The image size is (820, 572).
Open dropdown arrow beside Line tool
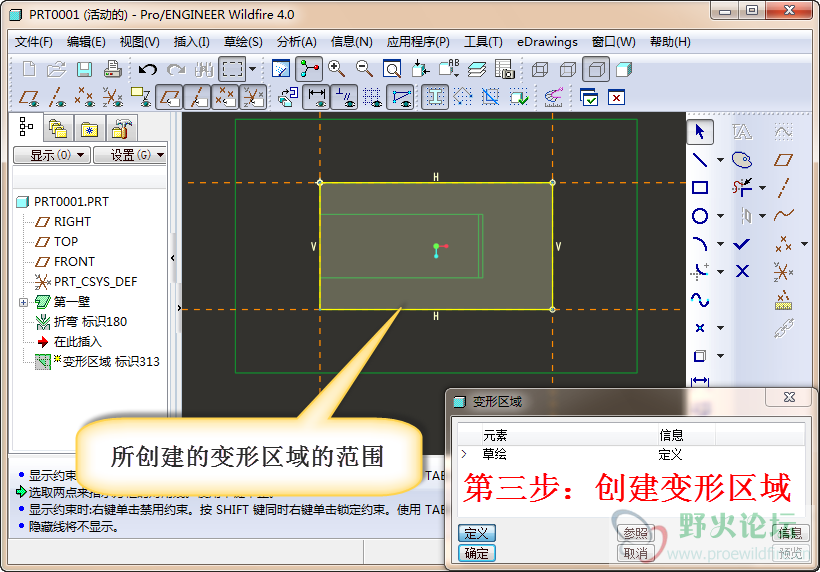720,159
